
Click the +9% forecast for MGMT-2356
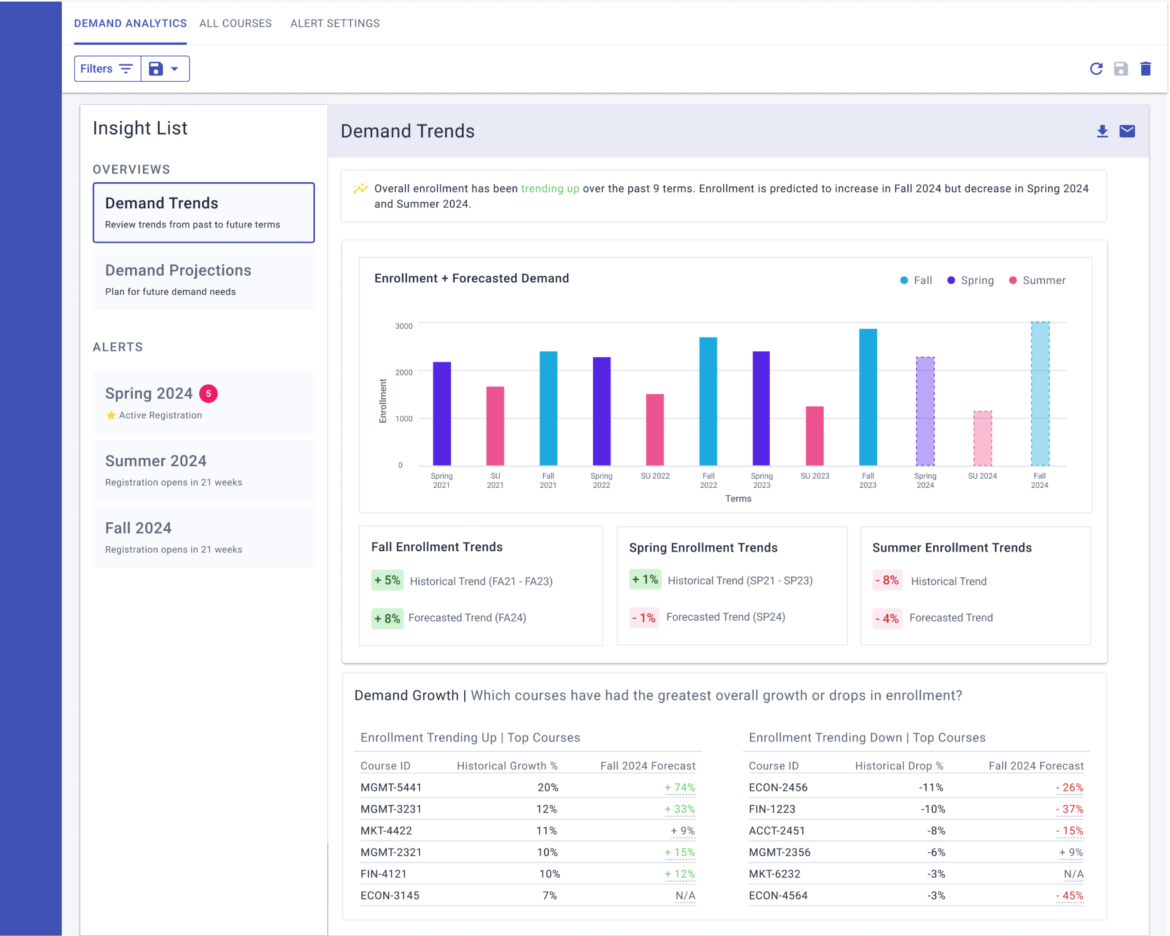click(1071, 852)
